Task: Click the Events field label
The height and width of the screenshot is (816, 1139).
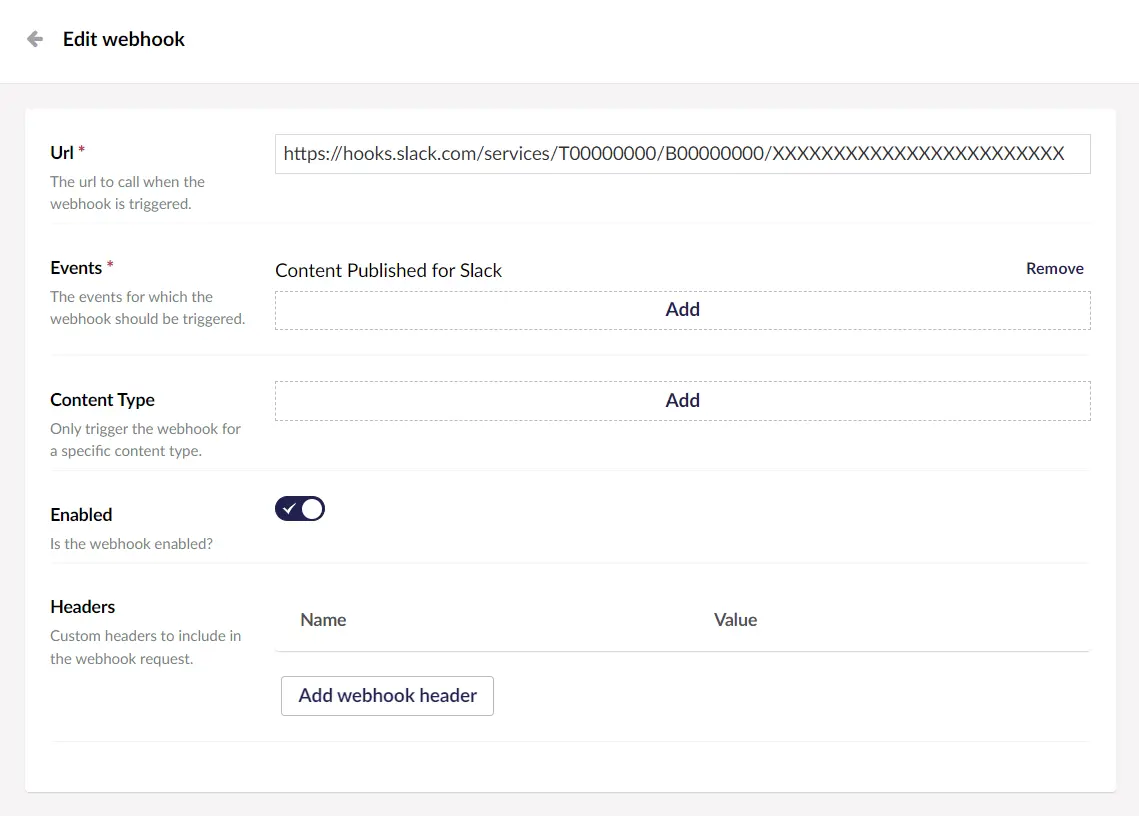Action: pyautogui.click(x=76, y=267)
